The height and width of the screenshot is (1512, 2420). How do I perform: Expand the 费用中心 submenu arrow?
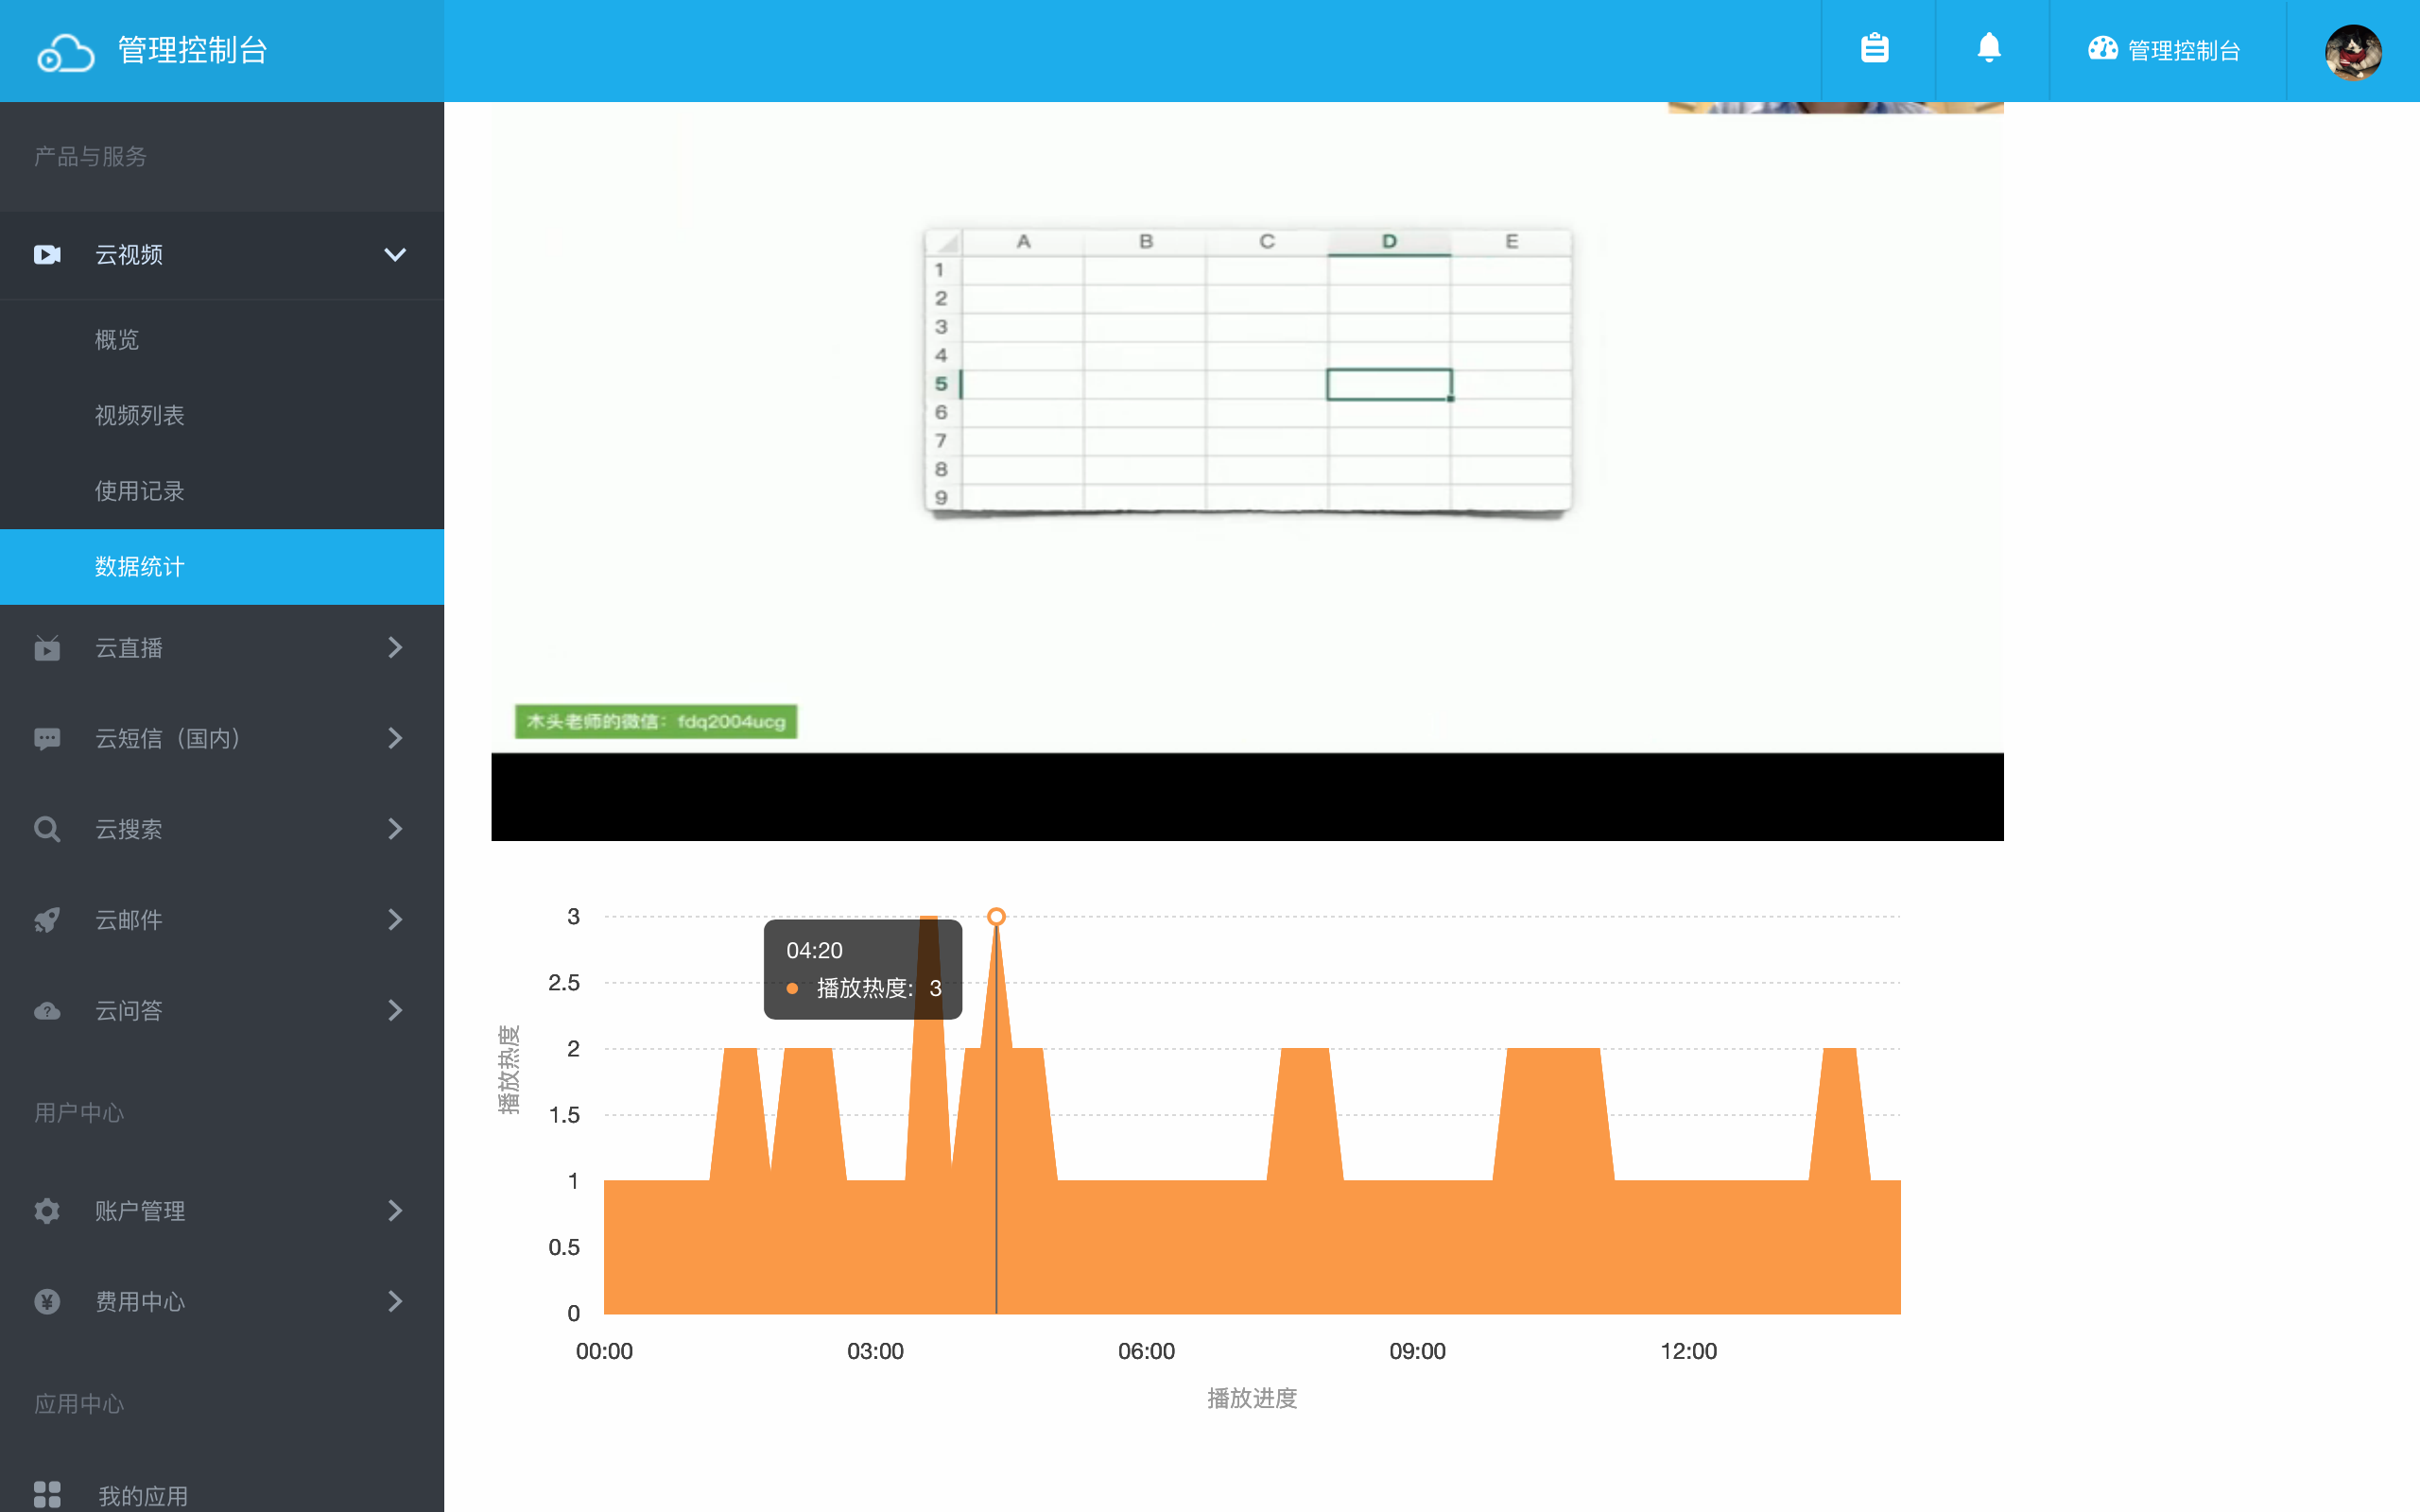[x=395, y=1302]
